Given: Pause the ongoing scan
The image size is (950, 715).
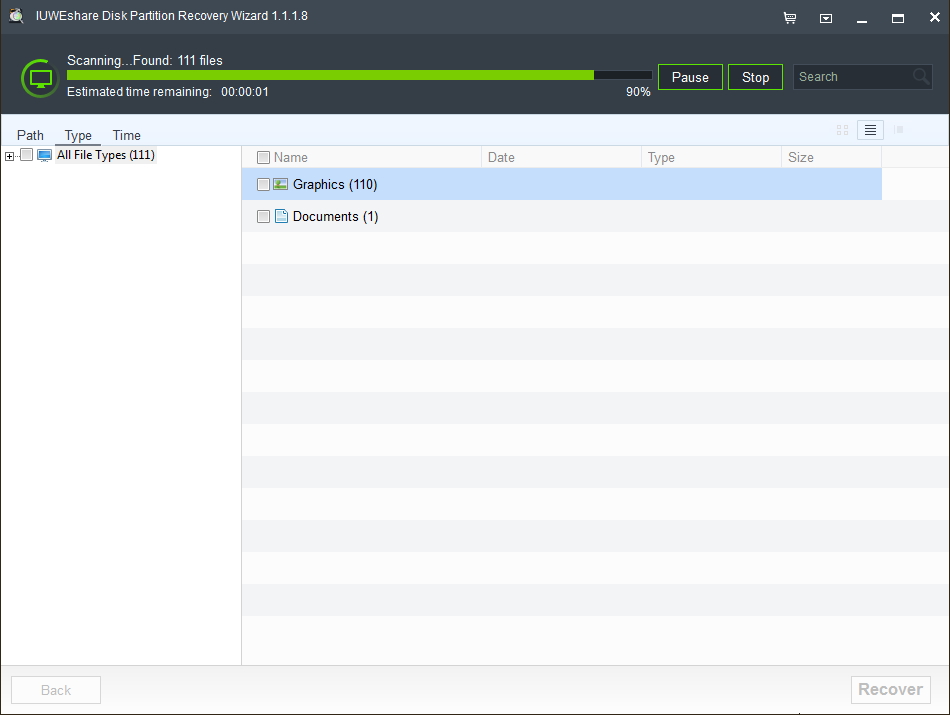Looking at the screenshot, I should point(690,76).
